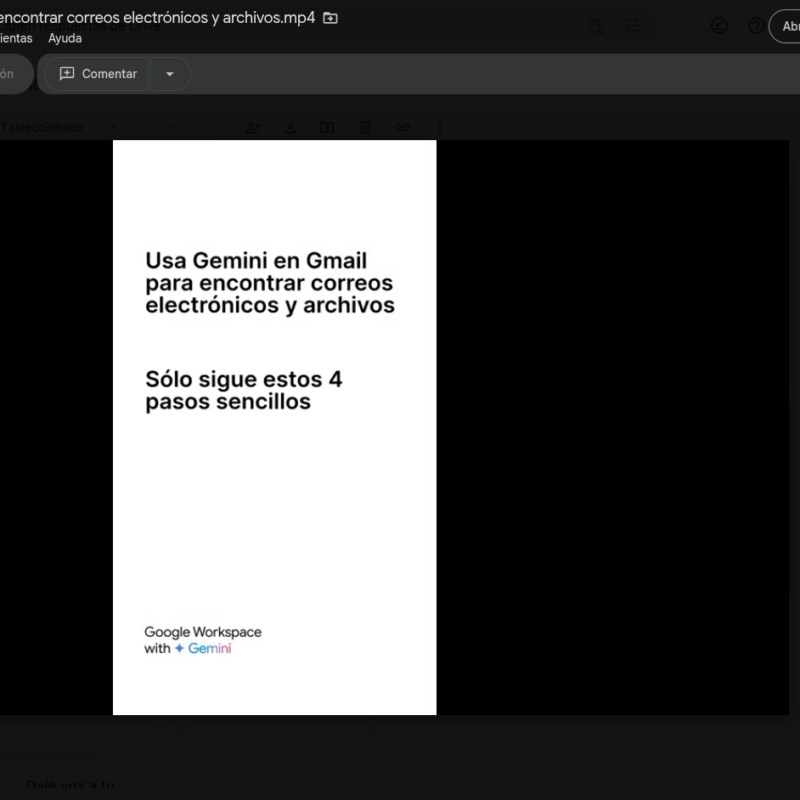Click the Comentar button
800x800 pixels.
(97, 74)
